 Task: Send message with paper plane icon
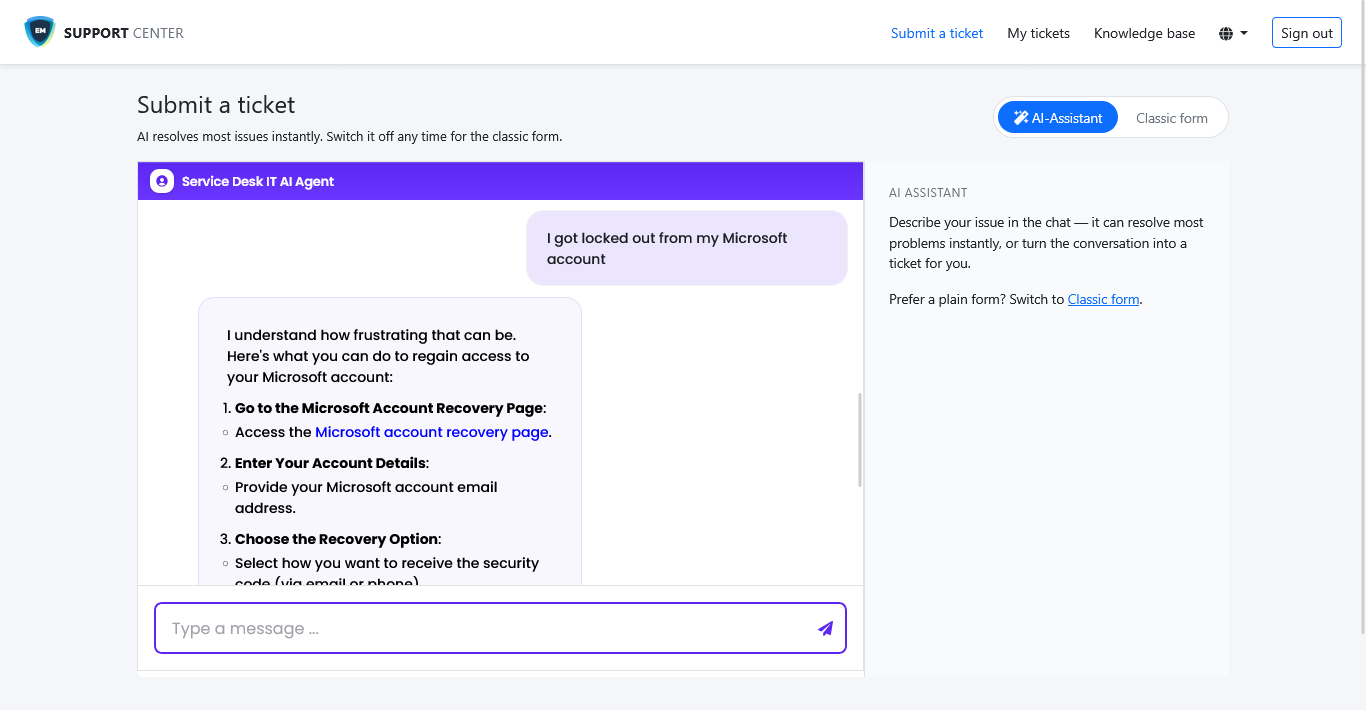click(x=825, y=628)
